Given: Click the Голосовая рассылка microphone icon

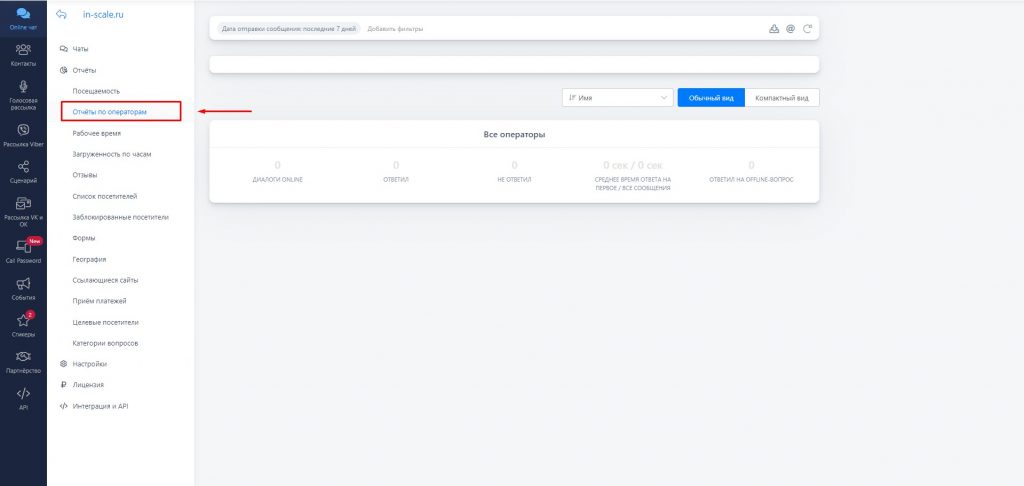Looking at the screenshot, I should pos(23,89).
